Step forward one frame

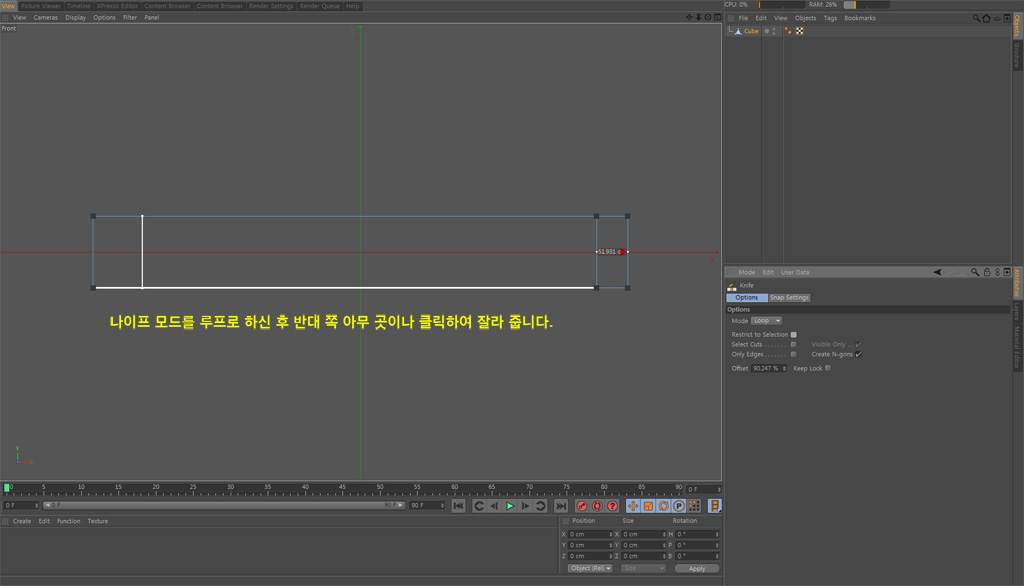(x=525, y=506)
